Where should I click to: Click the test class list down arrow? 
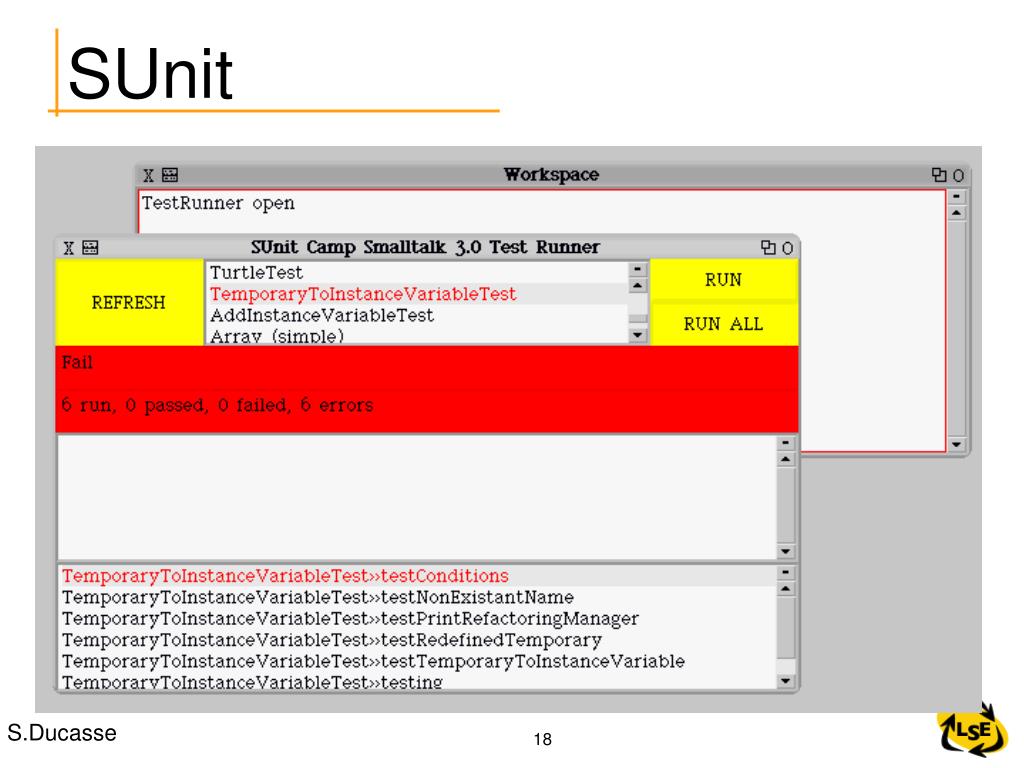coord(637,335)
